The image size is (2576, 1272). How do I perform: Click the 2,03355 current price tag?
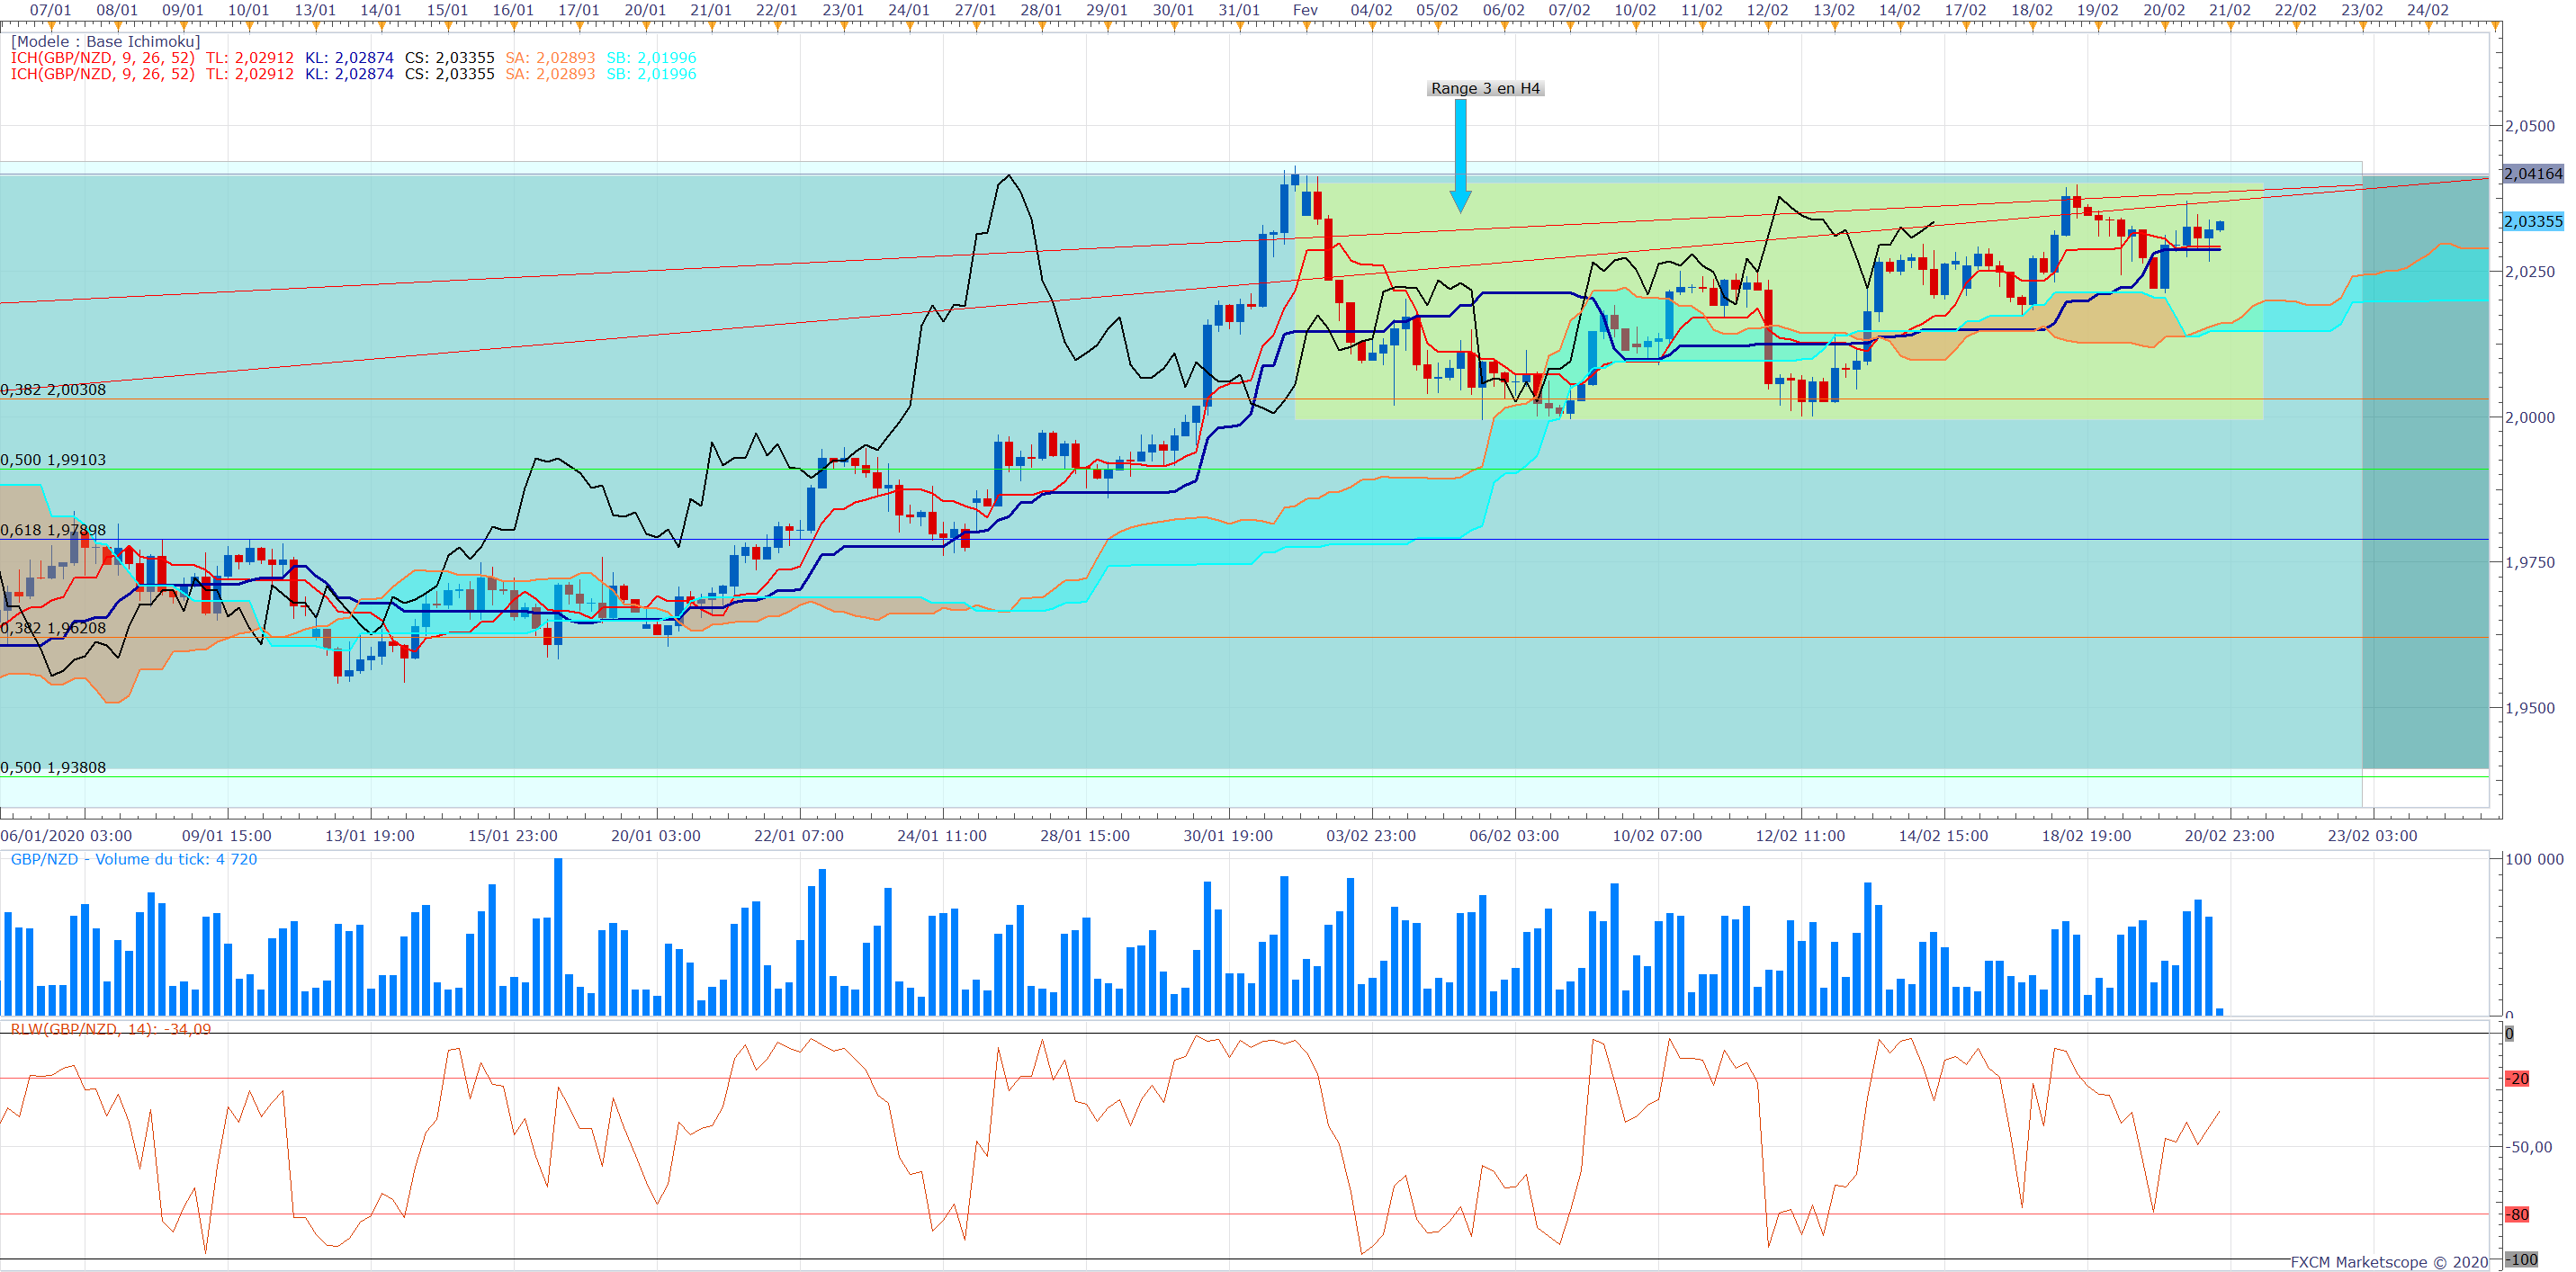pos(2533,222)
